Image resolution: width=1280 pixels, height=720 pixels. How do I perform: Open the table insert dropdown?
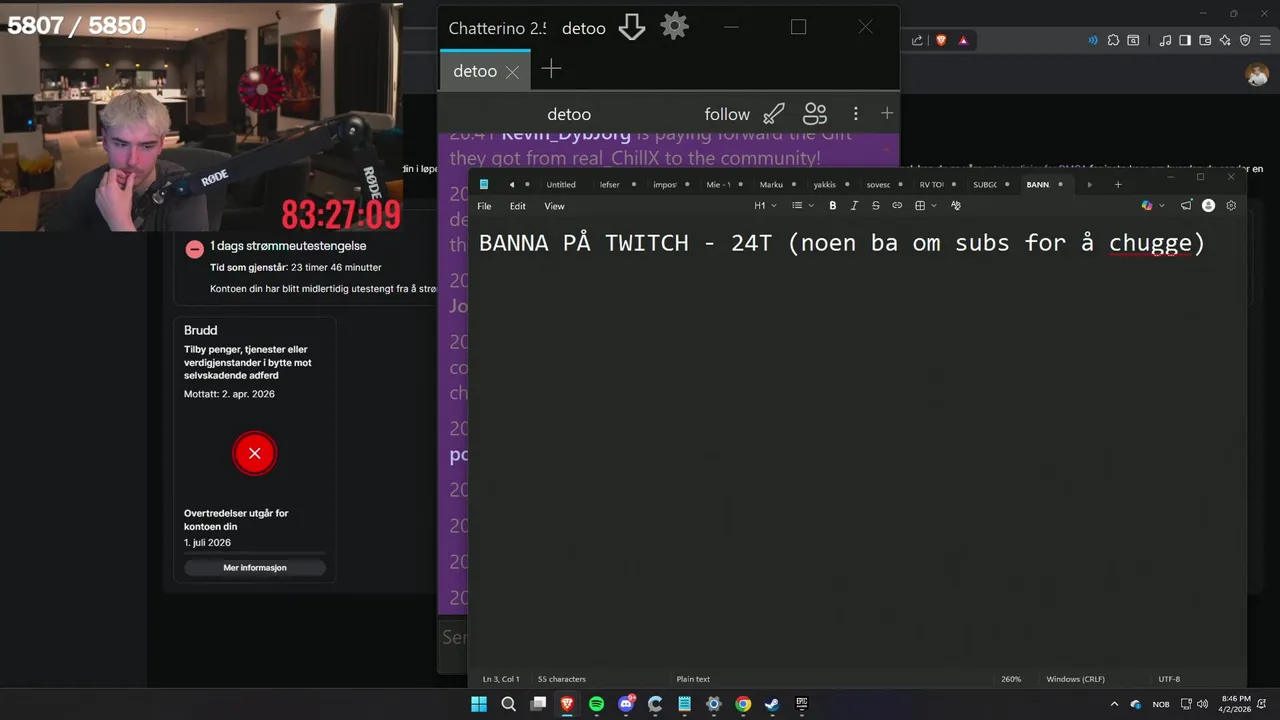click(925, 206)
